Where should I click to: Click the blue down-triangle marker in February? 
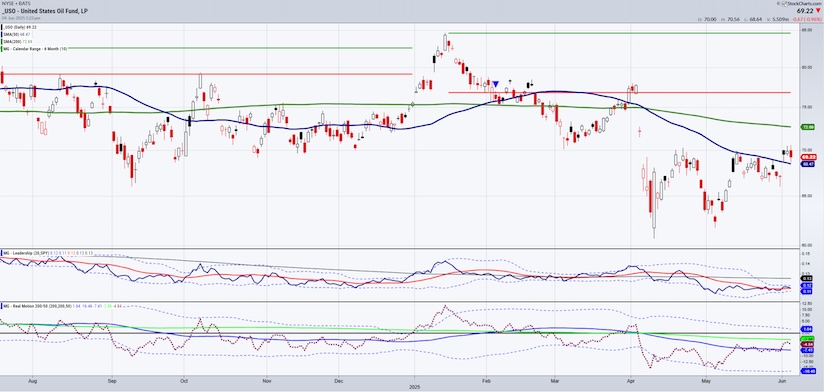point(495,84)
